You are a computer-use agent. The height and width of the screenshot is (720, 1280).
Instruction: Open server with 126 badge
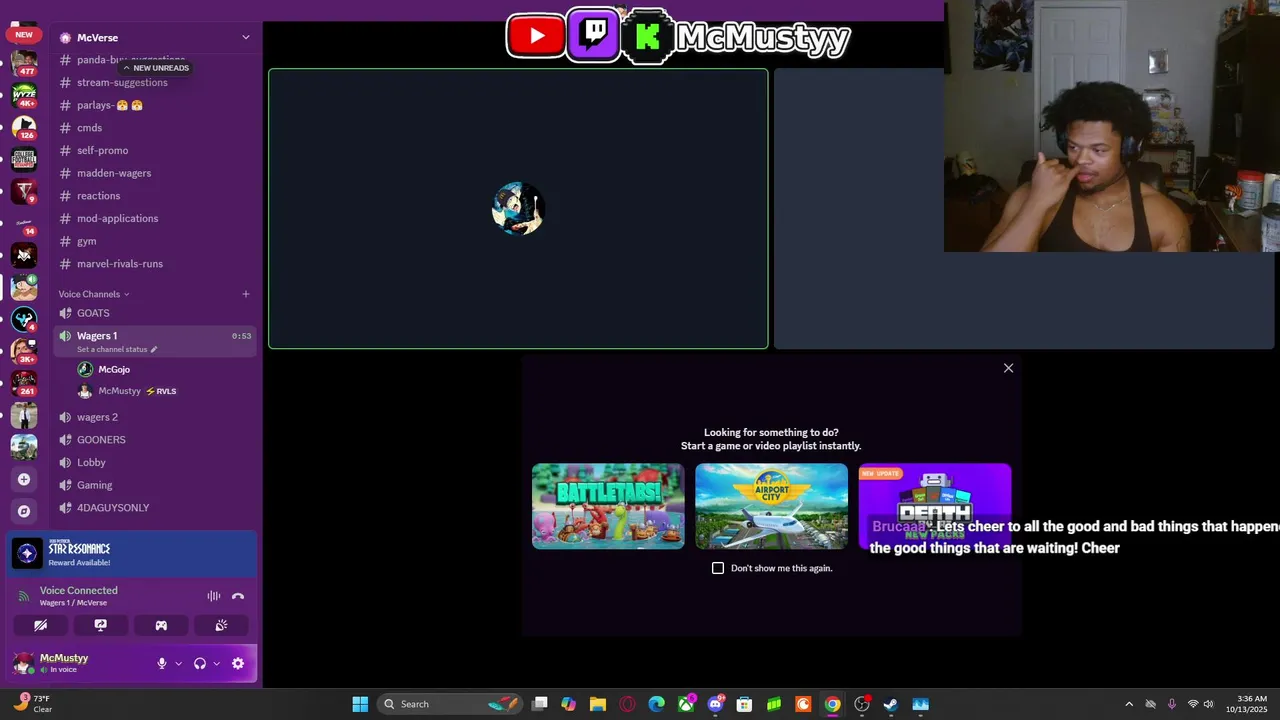coord(24,128)
